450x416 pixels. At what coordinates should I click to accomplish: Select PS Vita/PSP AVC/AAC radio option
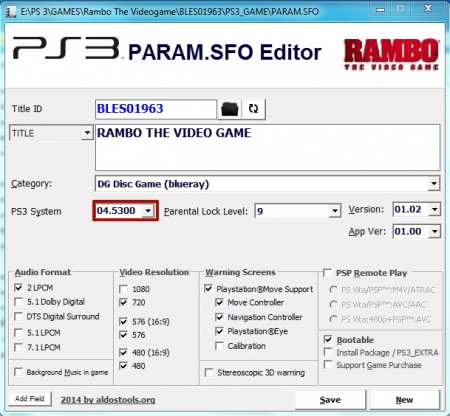(x=333, y=305)
